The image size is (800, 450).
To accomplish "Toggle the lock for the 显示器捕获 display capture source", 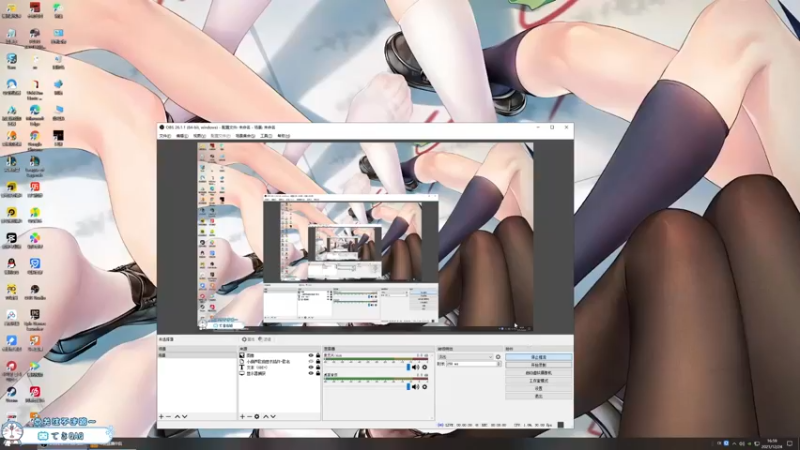I will [x=318, y=373].
